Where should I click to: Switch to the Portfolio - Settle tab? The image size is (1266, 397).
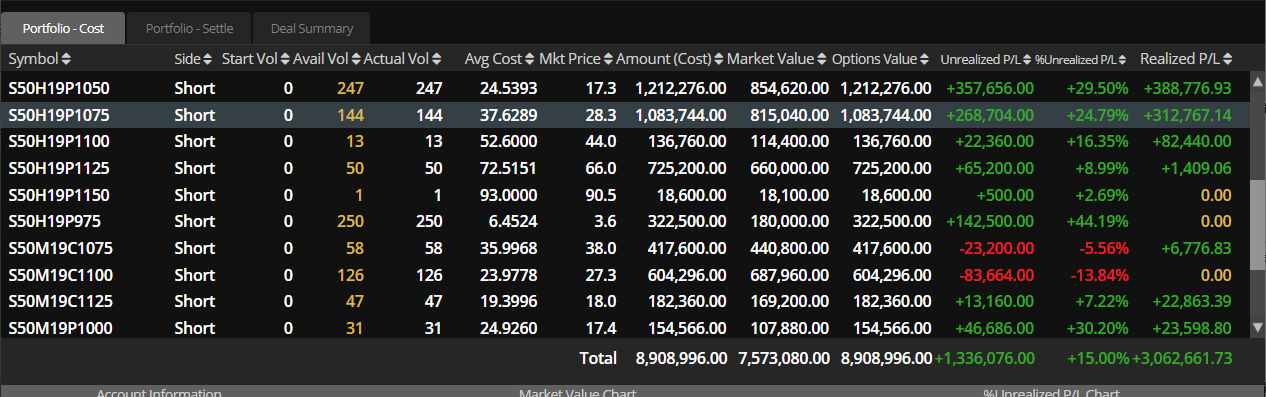click(x=189, y=28)
